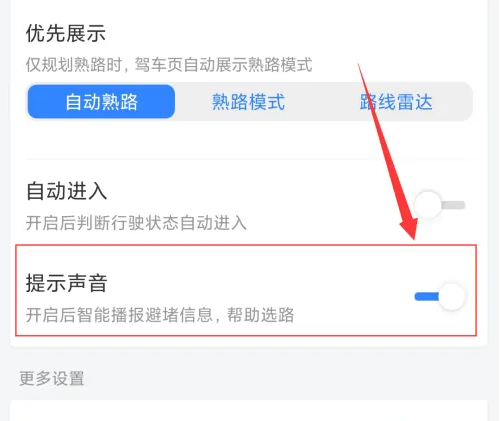
Task: Open the 更多设置 section header
Action: coord(52,378)
